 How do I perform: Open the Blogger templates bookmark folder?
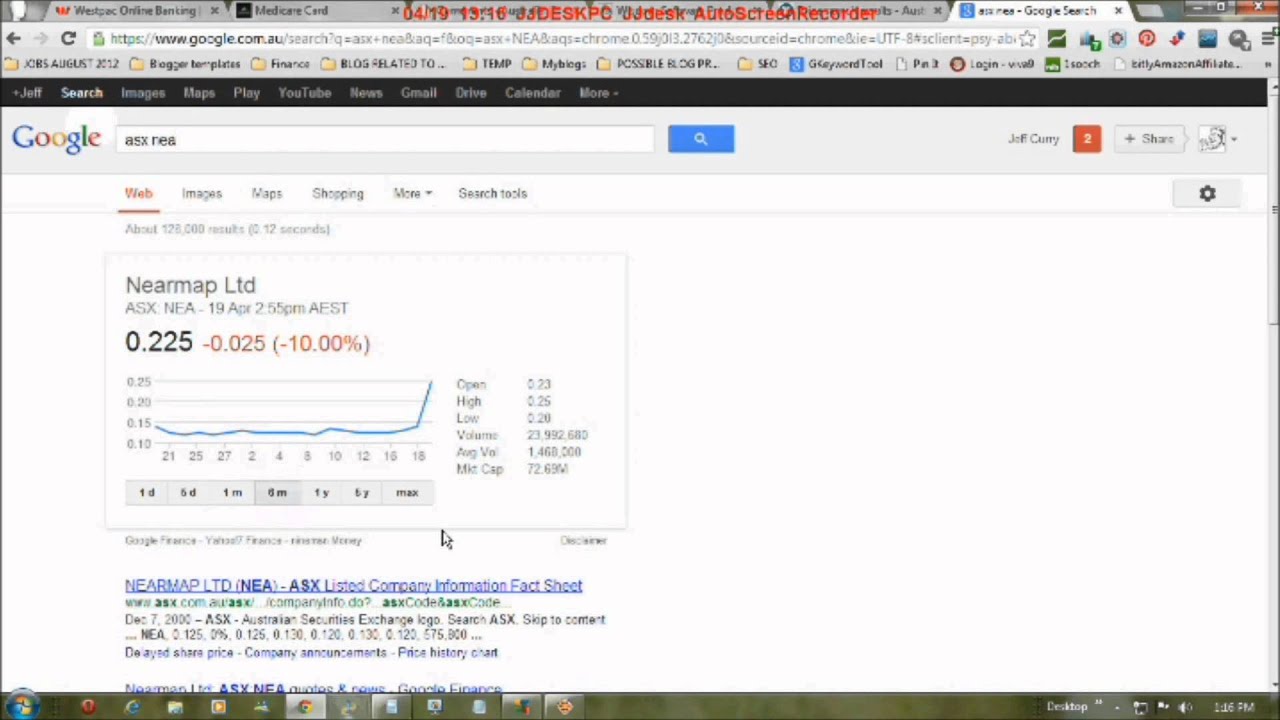(x=186, y=64)
